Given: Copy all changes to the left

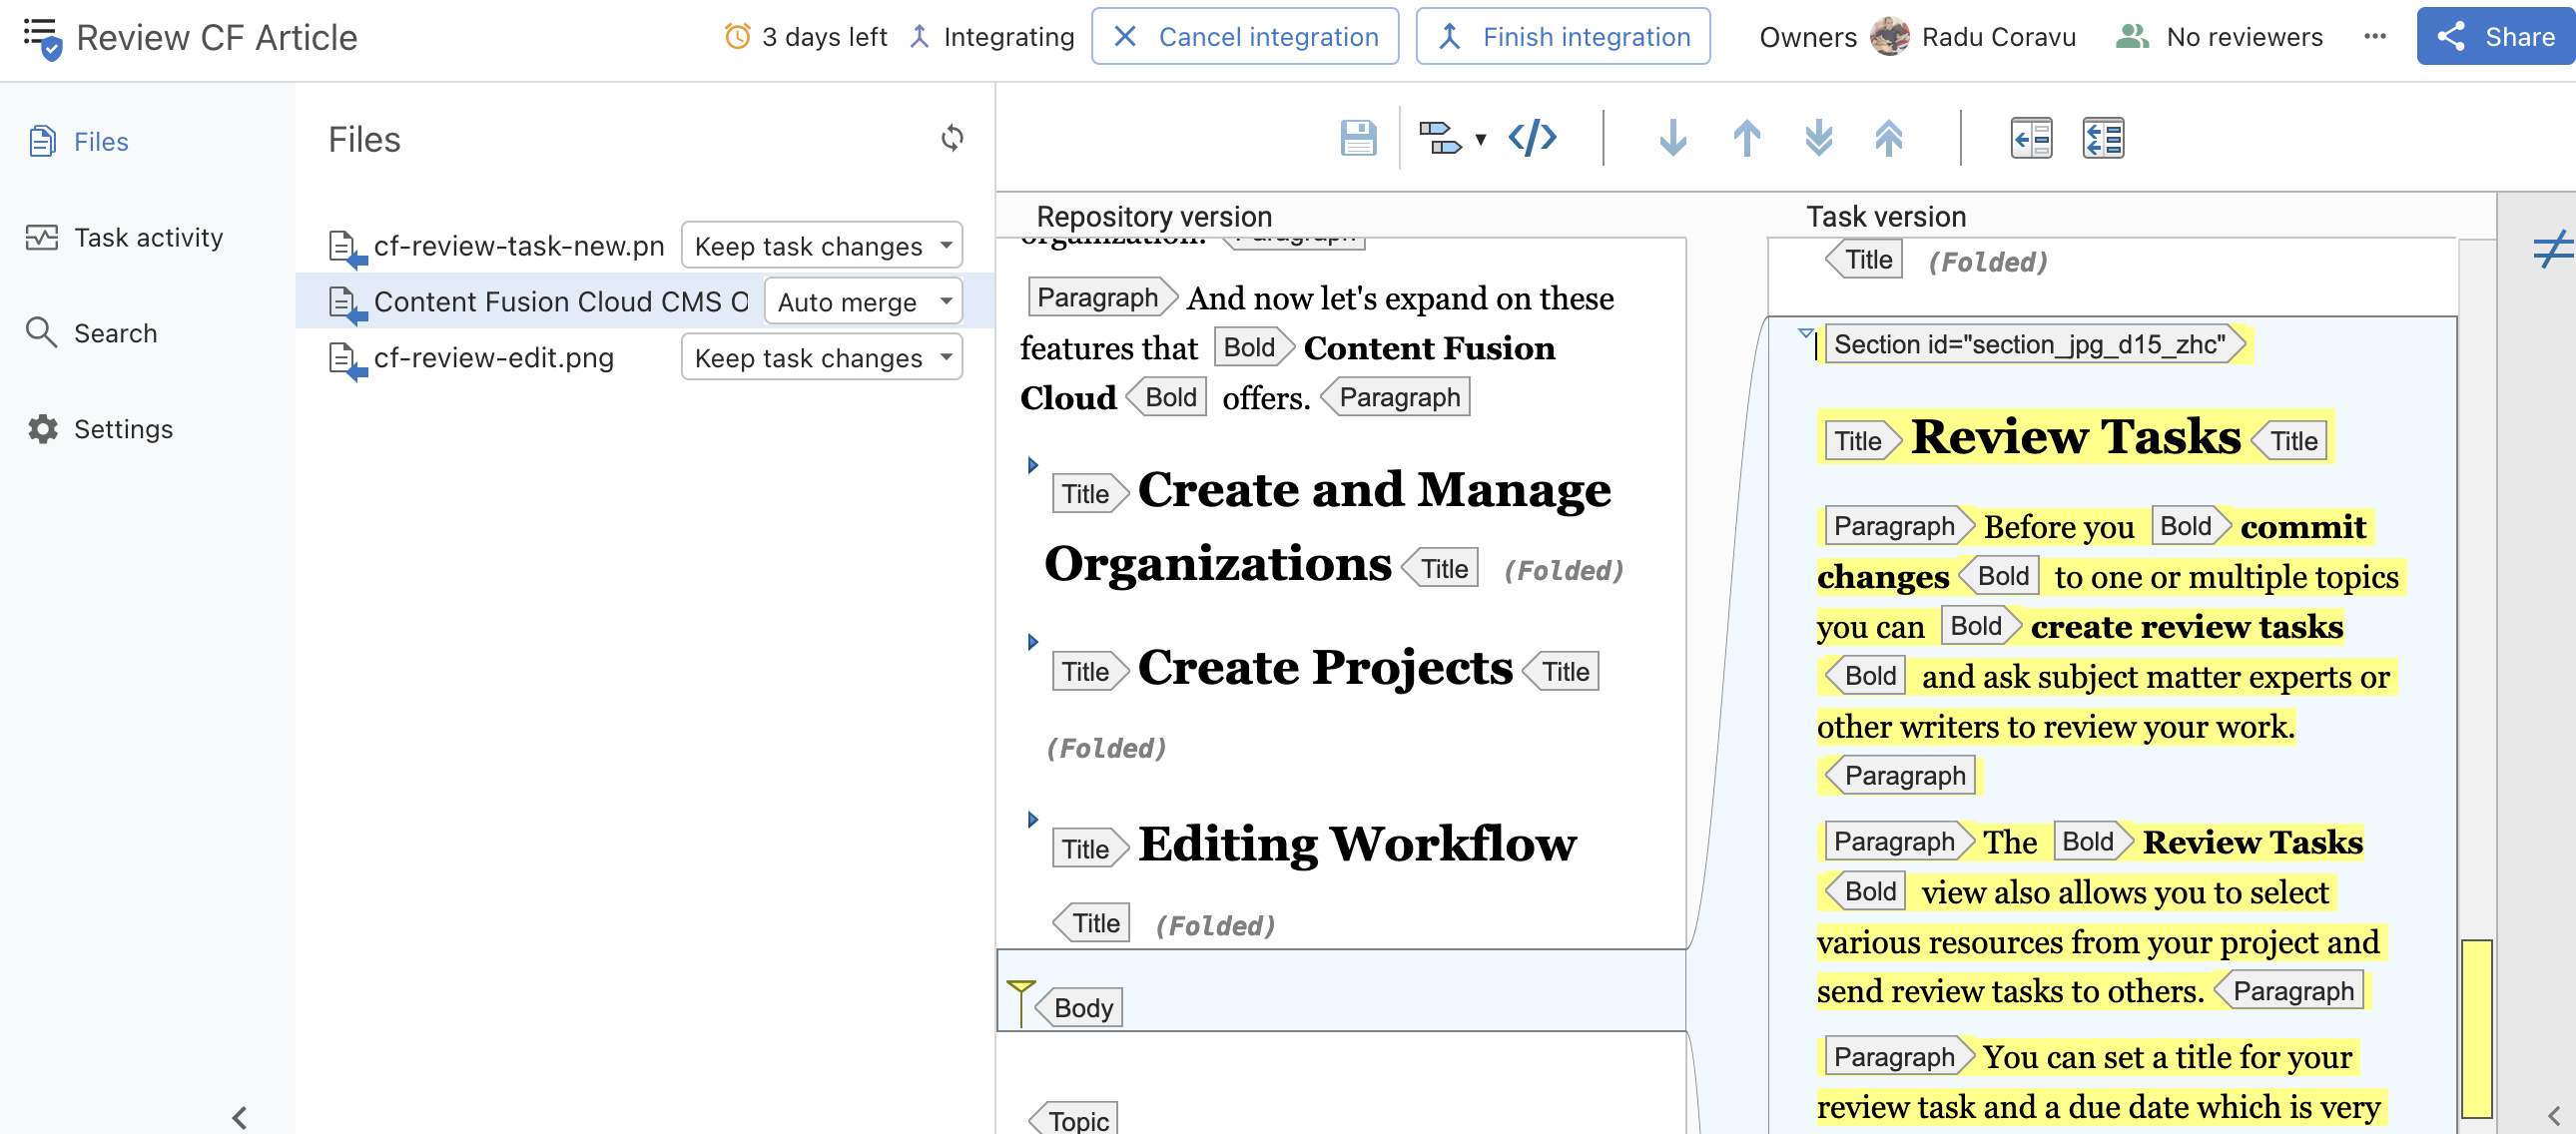Looking at the screenshot, I should (x=2102, y=138).
